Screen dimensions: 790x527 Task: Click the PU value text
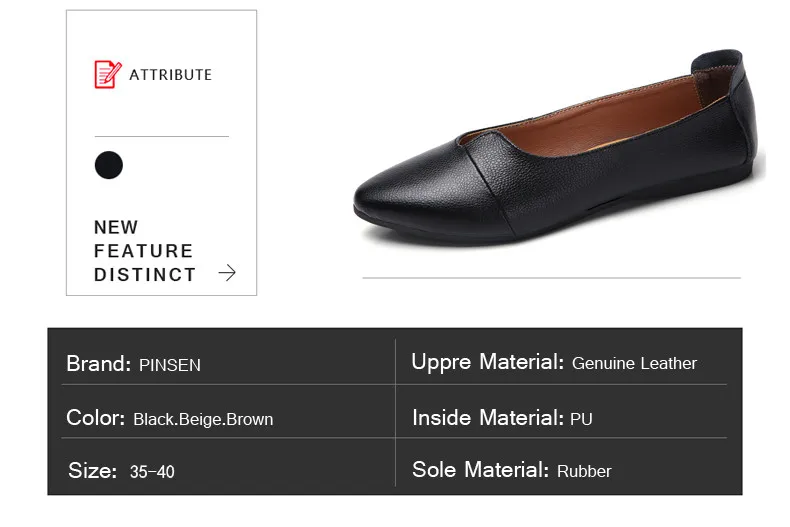(581, 419)
